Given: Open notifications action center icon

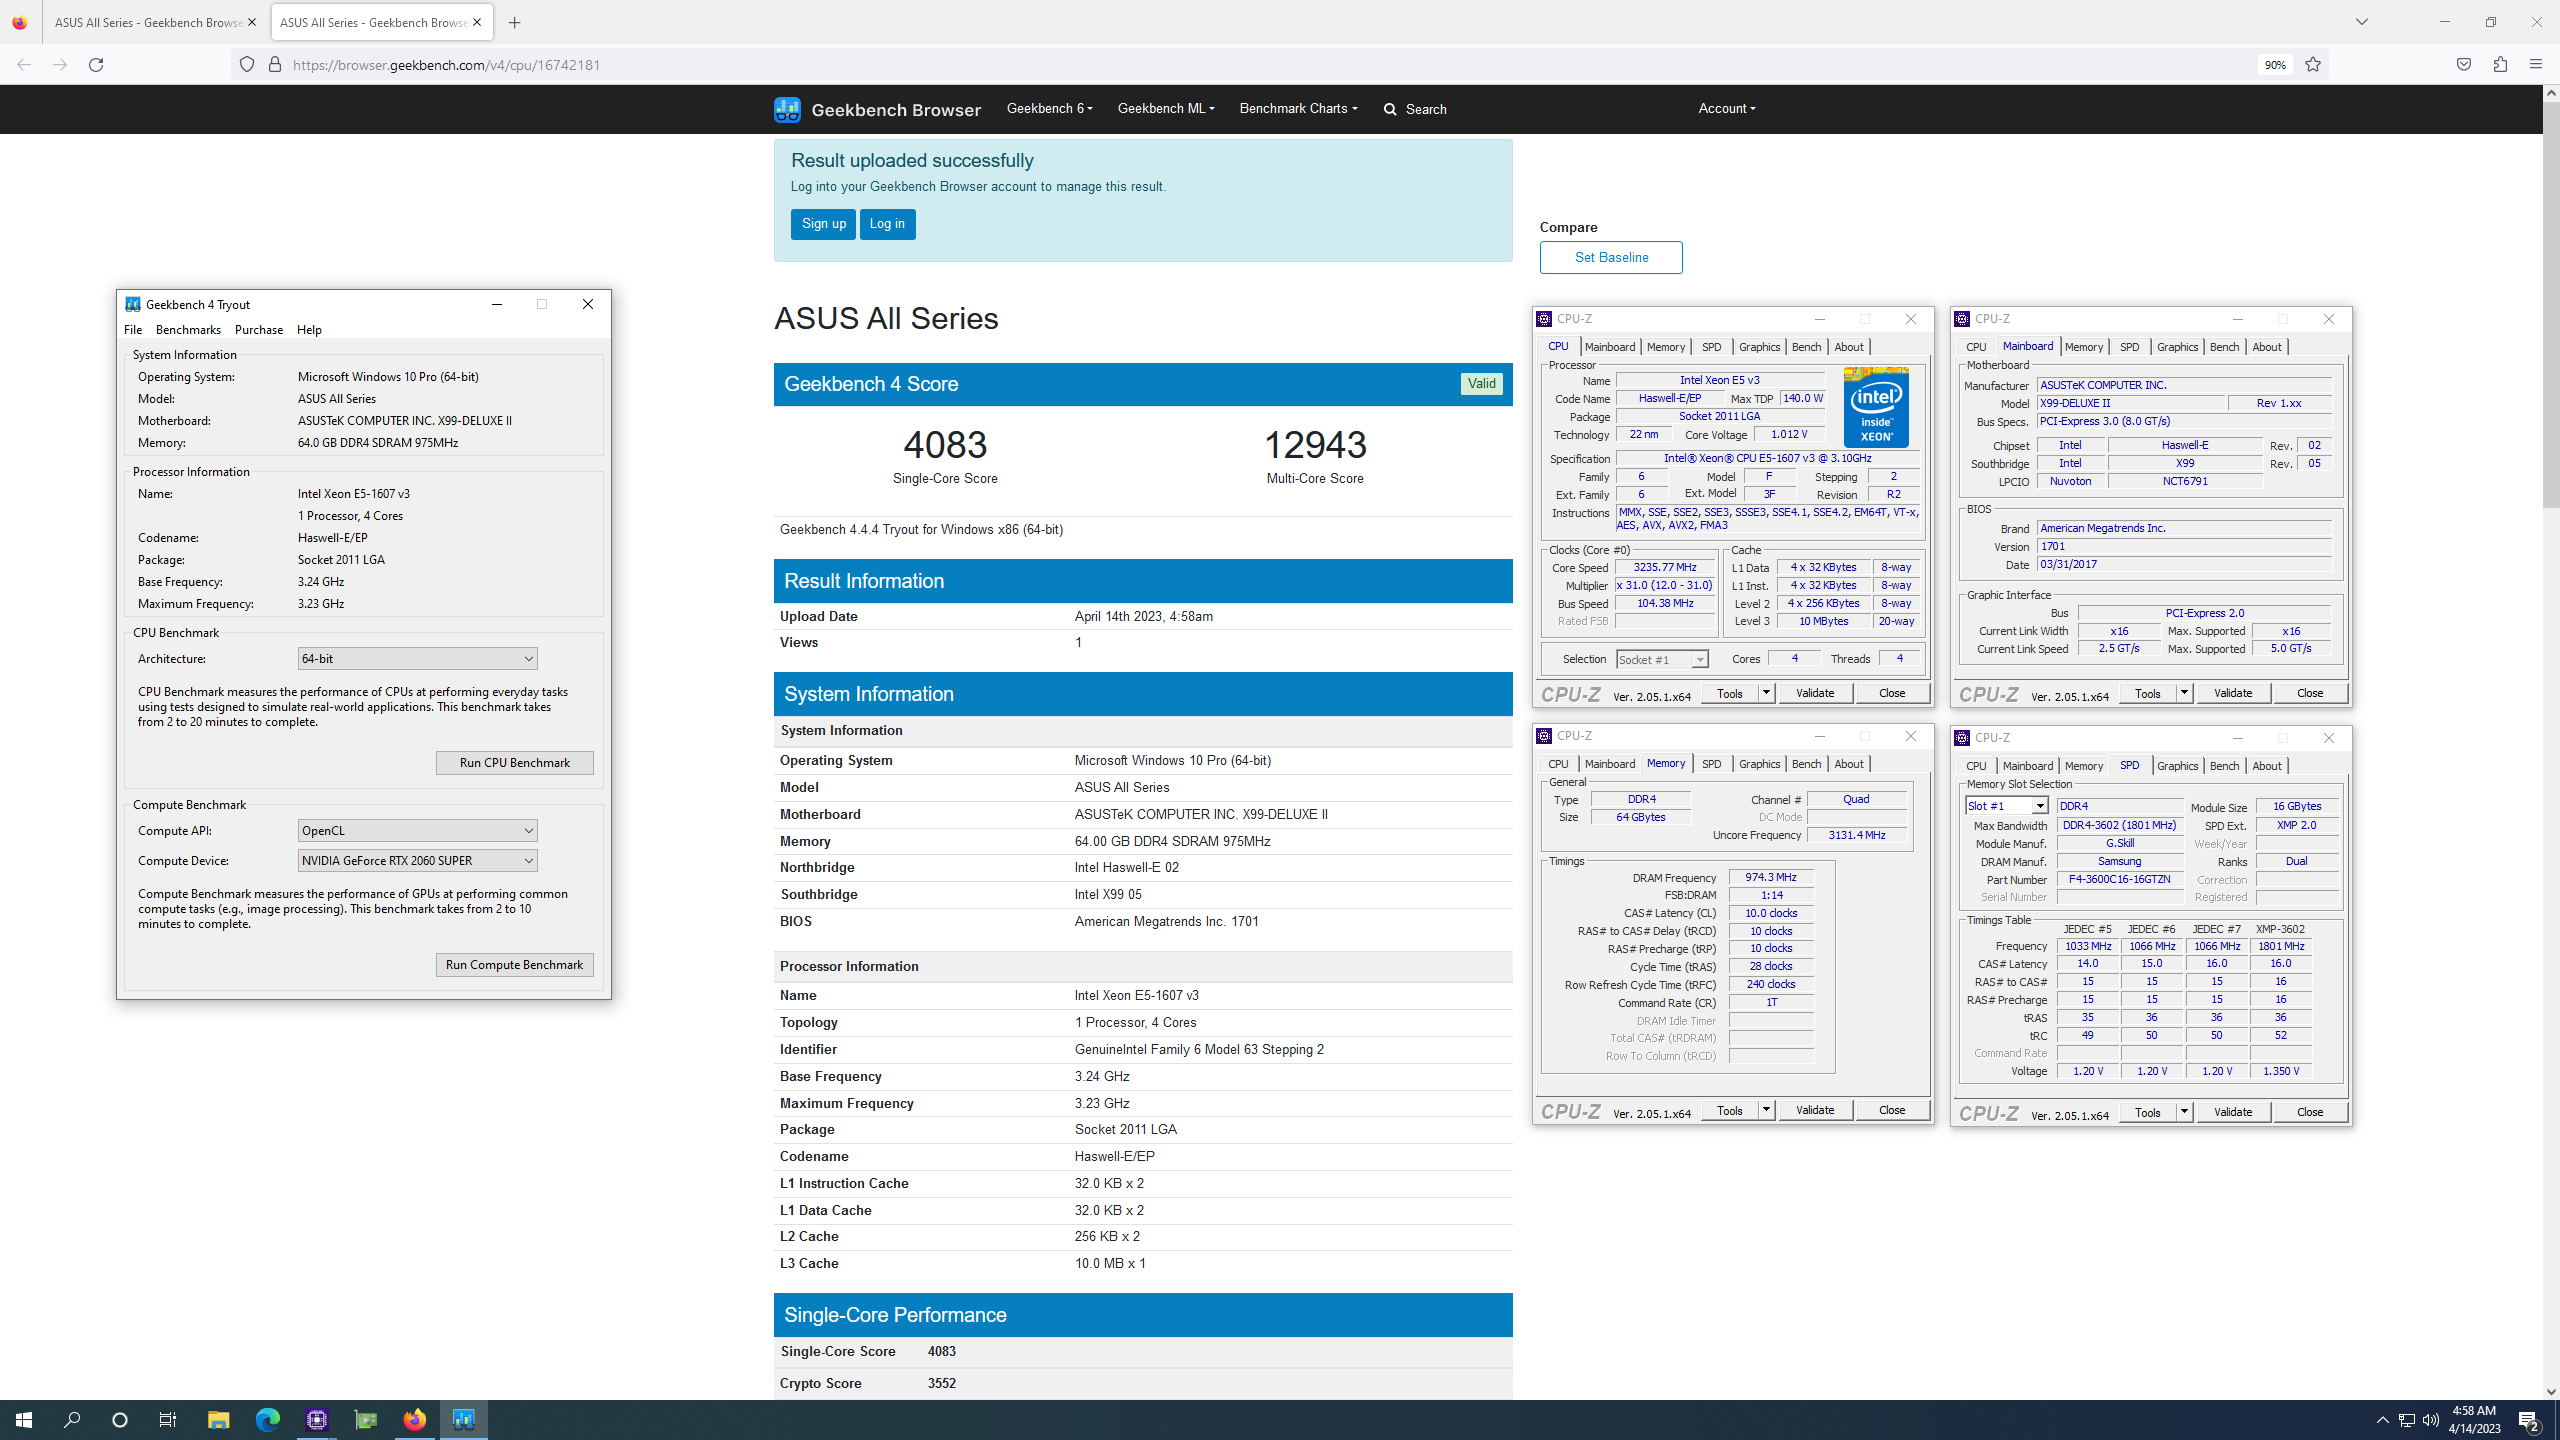Looking at the screenshot, I should tap(2529, 1420).
